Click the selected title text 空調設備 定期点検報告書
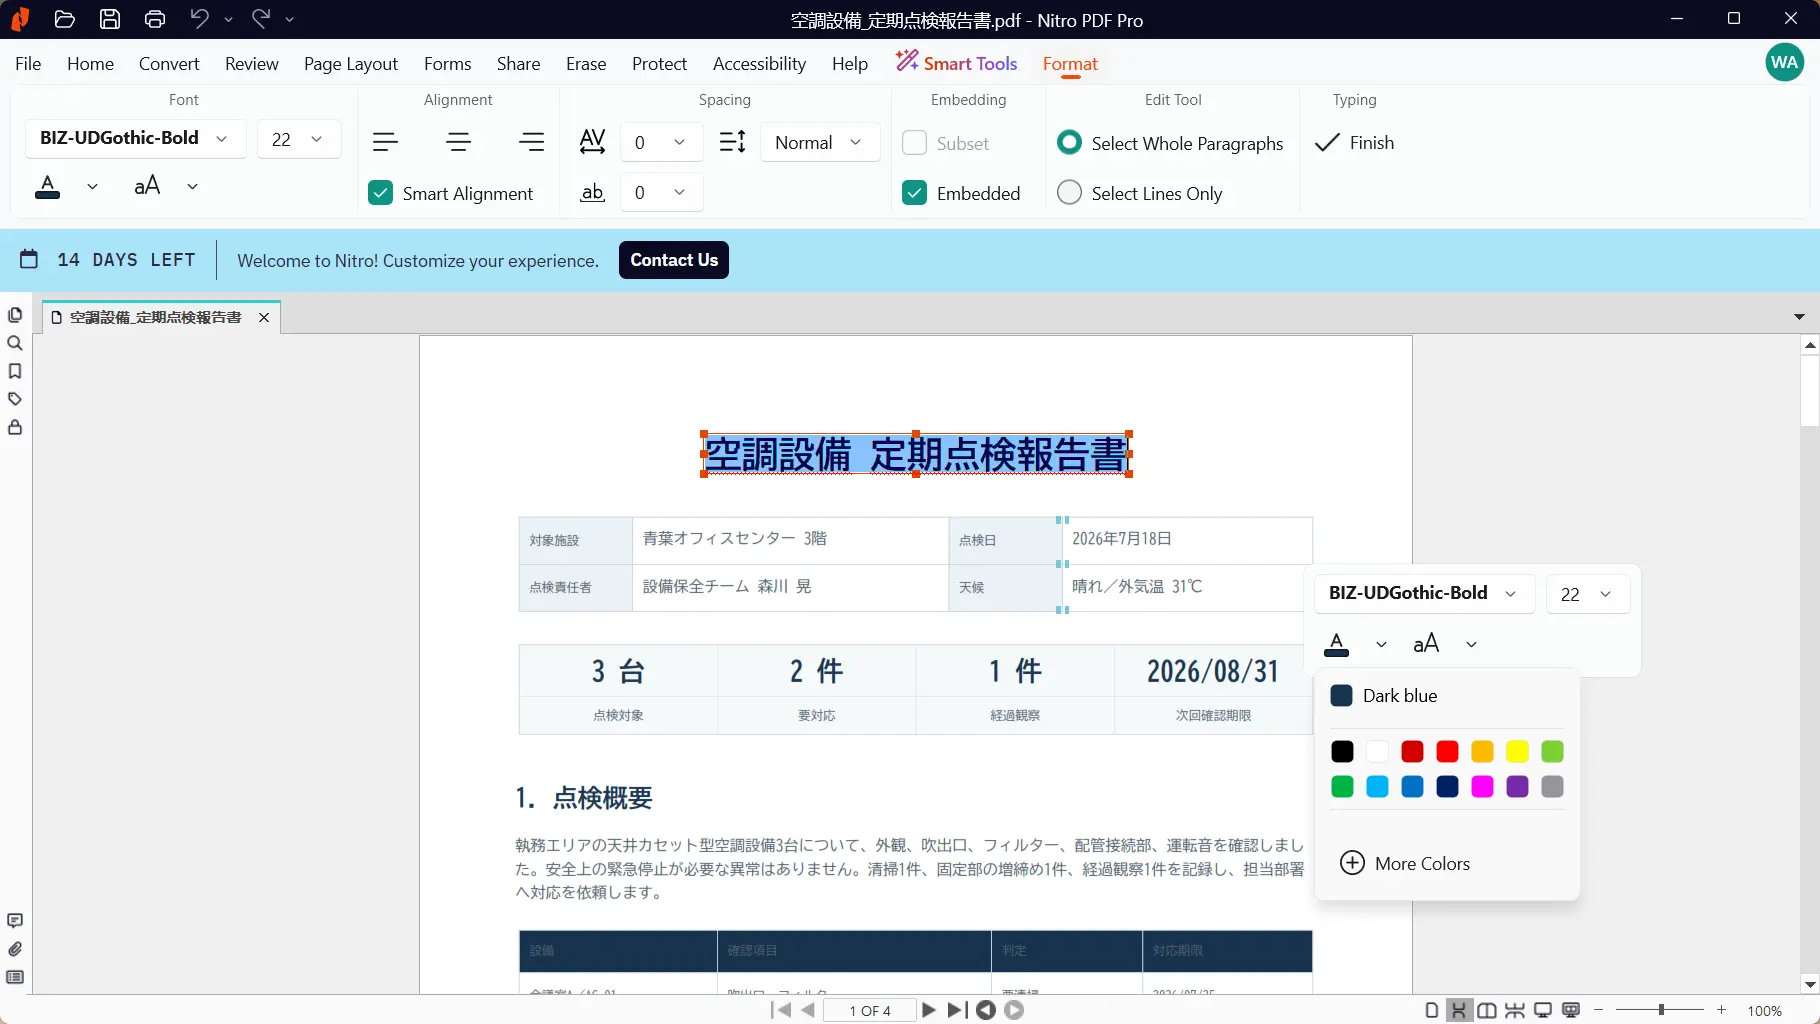 coord(916,454)
